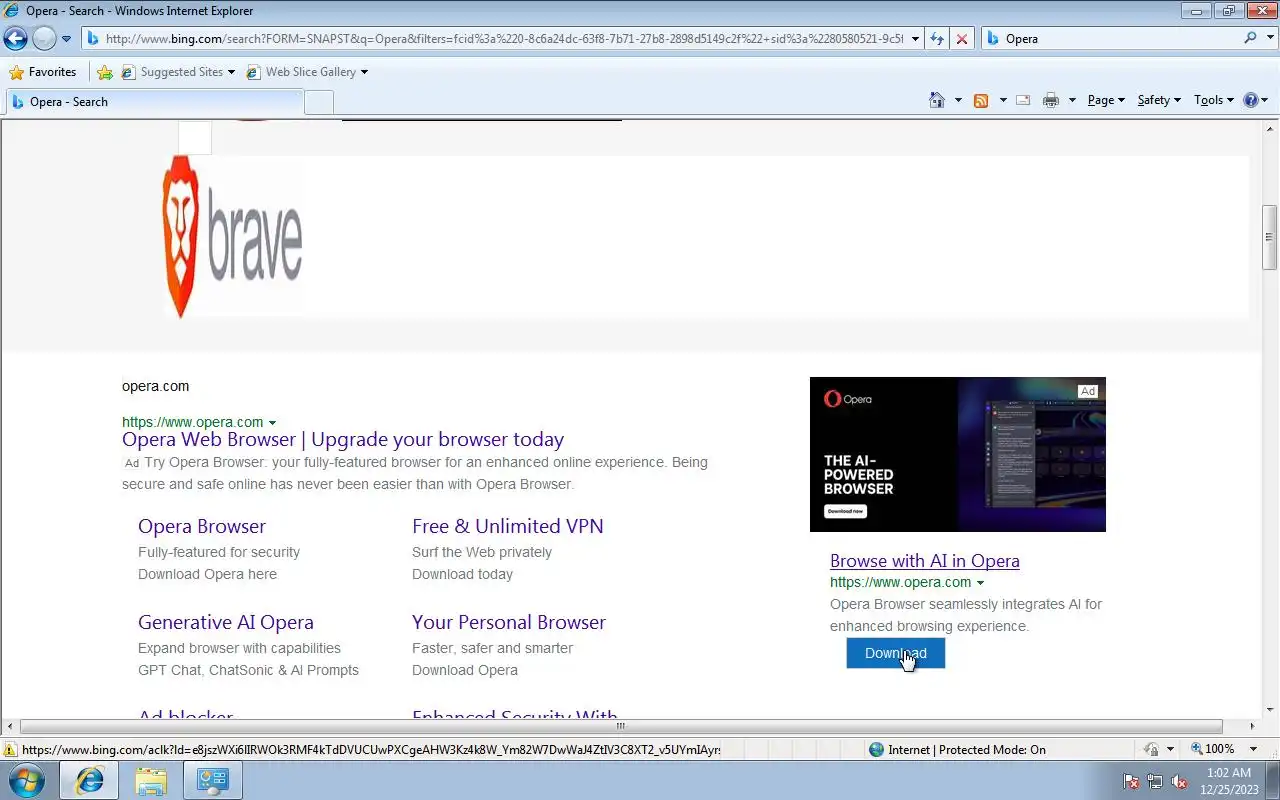Click 'Surf the Web privately' text
The image size is (1280, 800).
point(482,552)
